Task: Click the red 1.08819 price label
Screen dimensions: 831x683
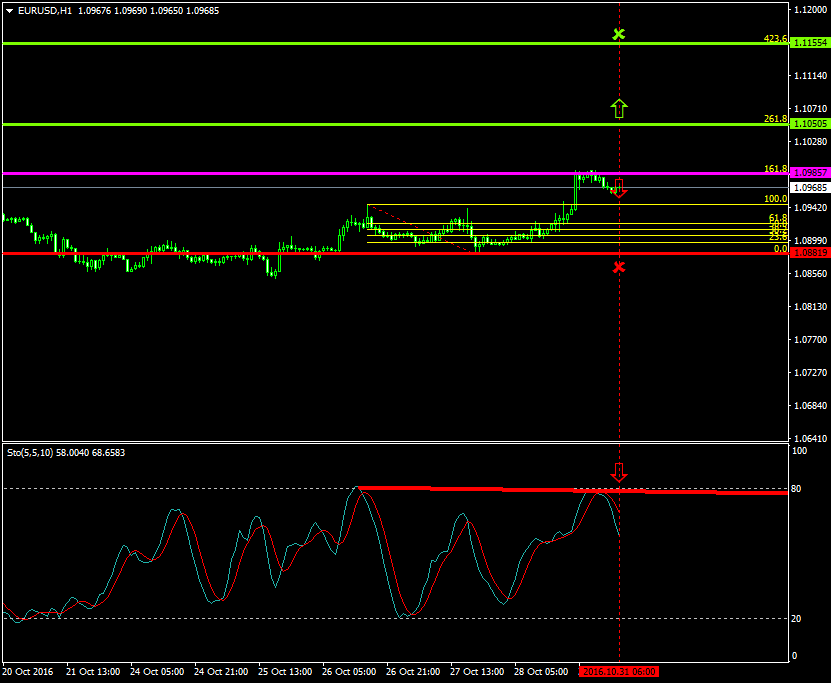Action: (809, 253)
